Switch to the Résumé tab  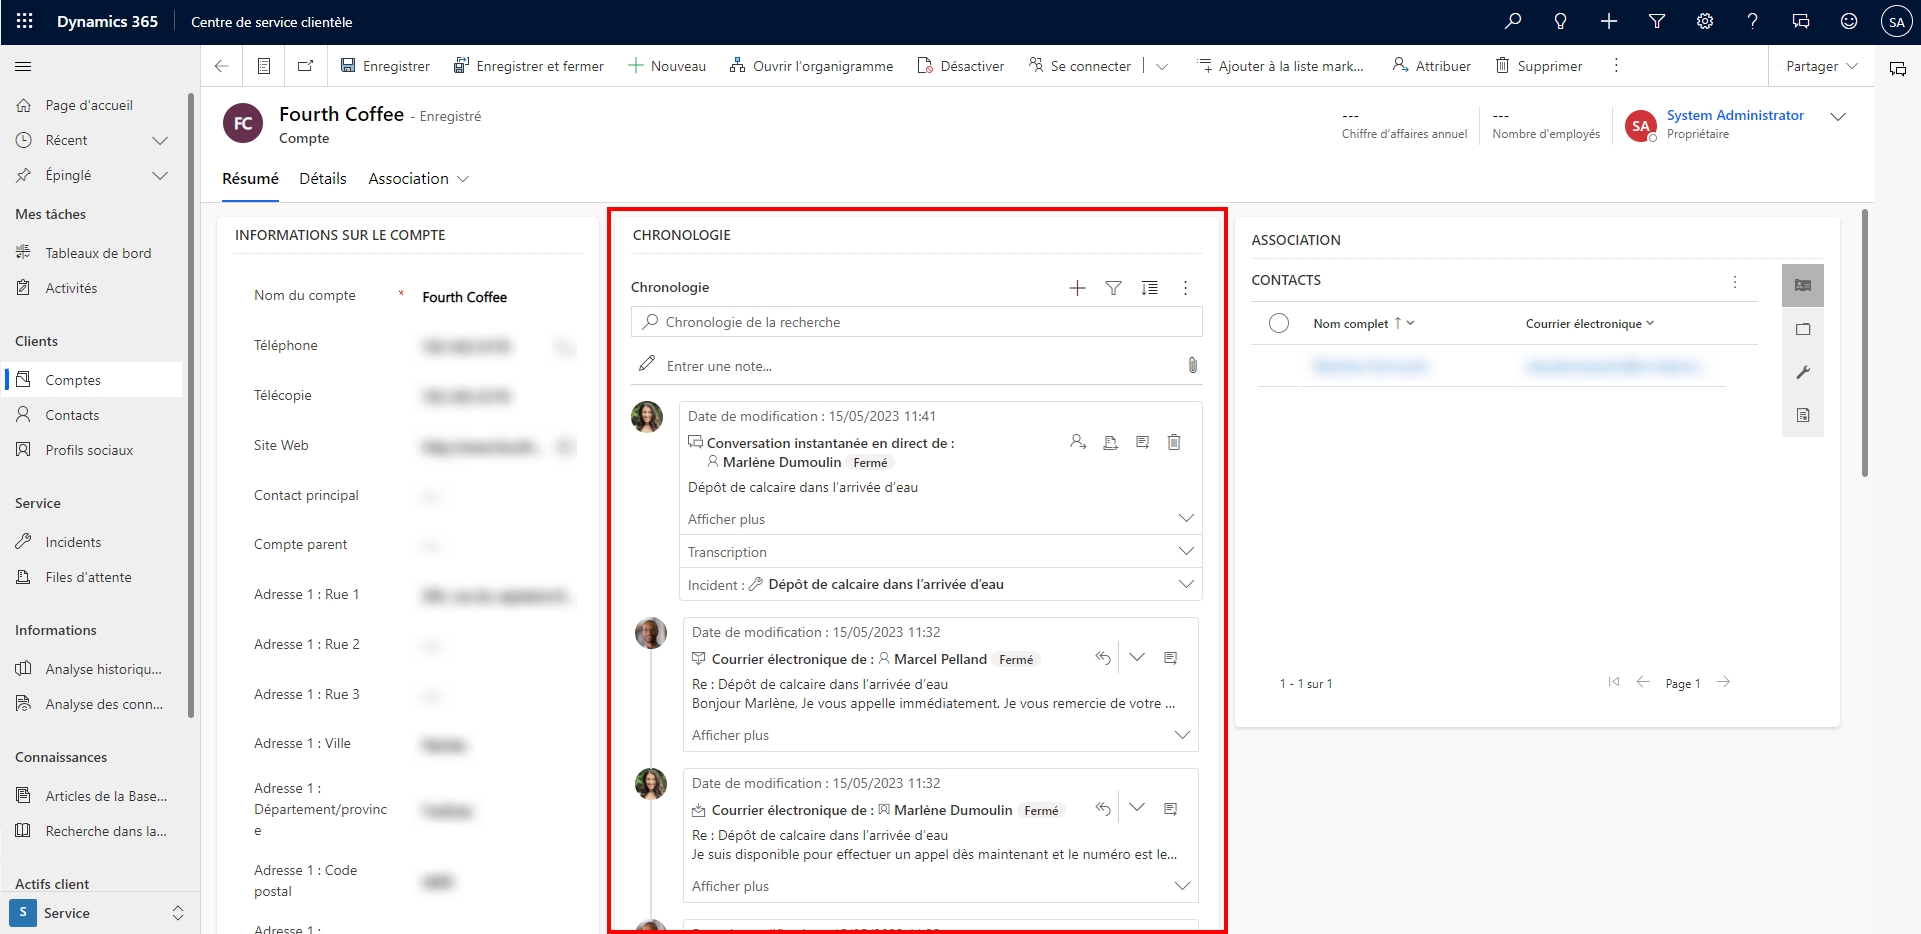click(250, 179)
